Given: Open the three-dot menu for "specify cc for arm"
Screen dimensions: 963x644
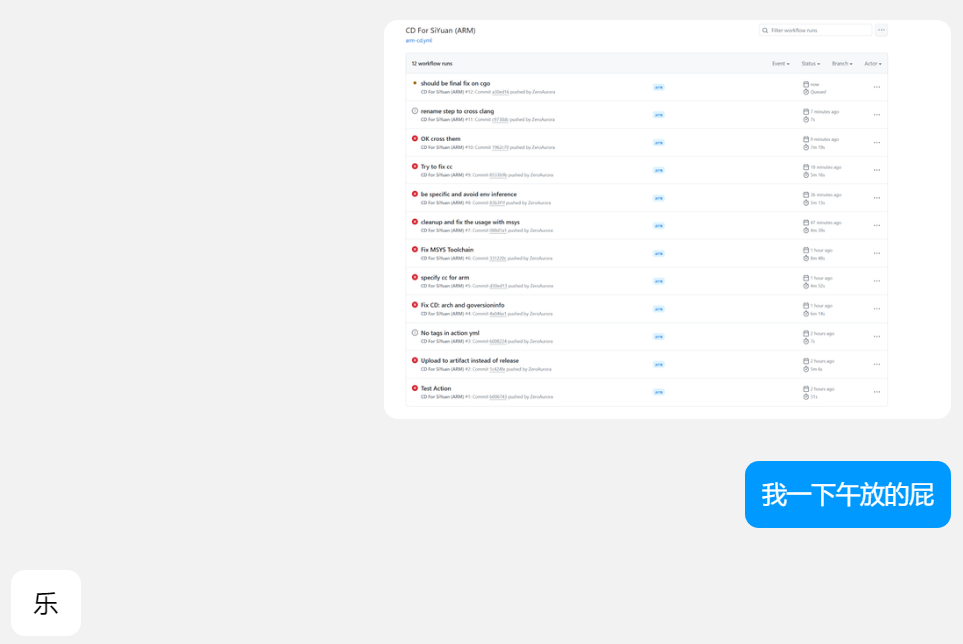Looking at the screenshot, I should click(877, 281).
